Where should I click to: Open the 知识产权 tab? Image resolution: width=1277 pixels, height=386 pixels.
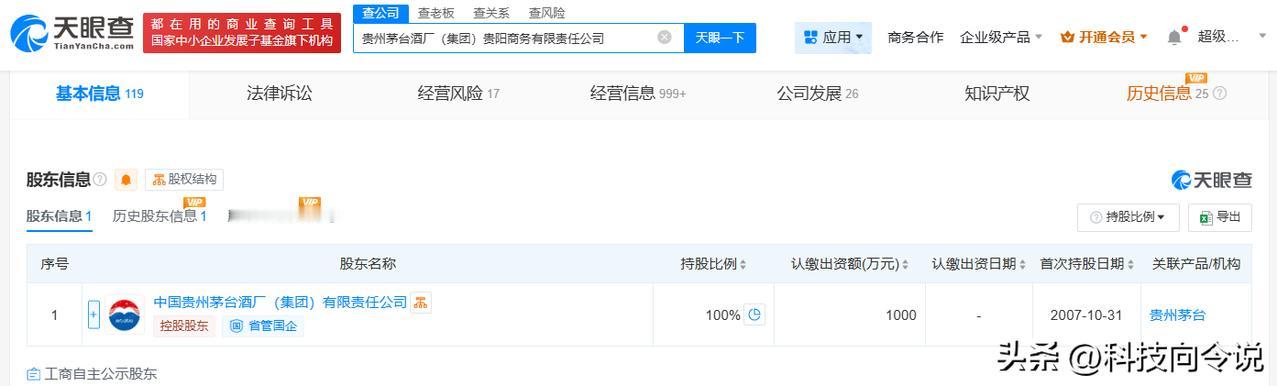[x=997, y=94]
